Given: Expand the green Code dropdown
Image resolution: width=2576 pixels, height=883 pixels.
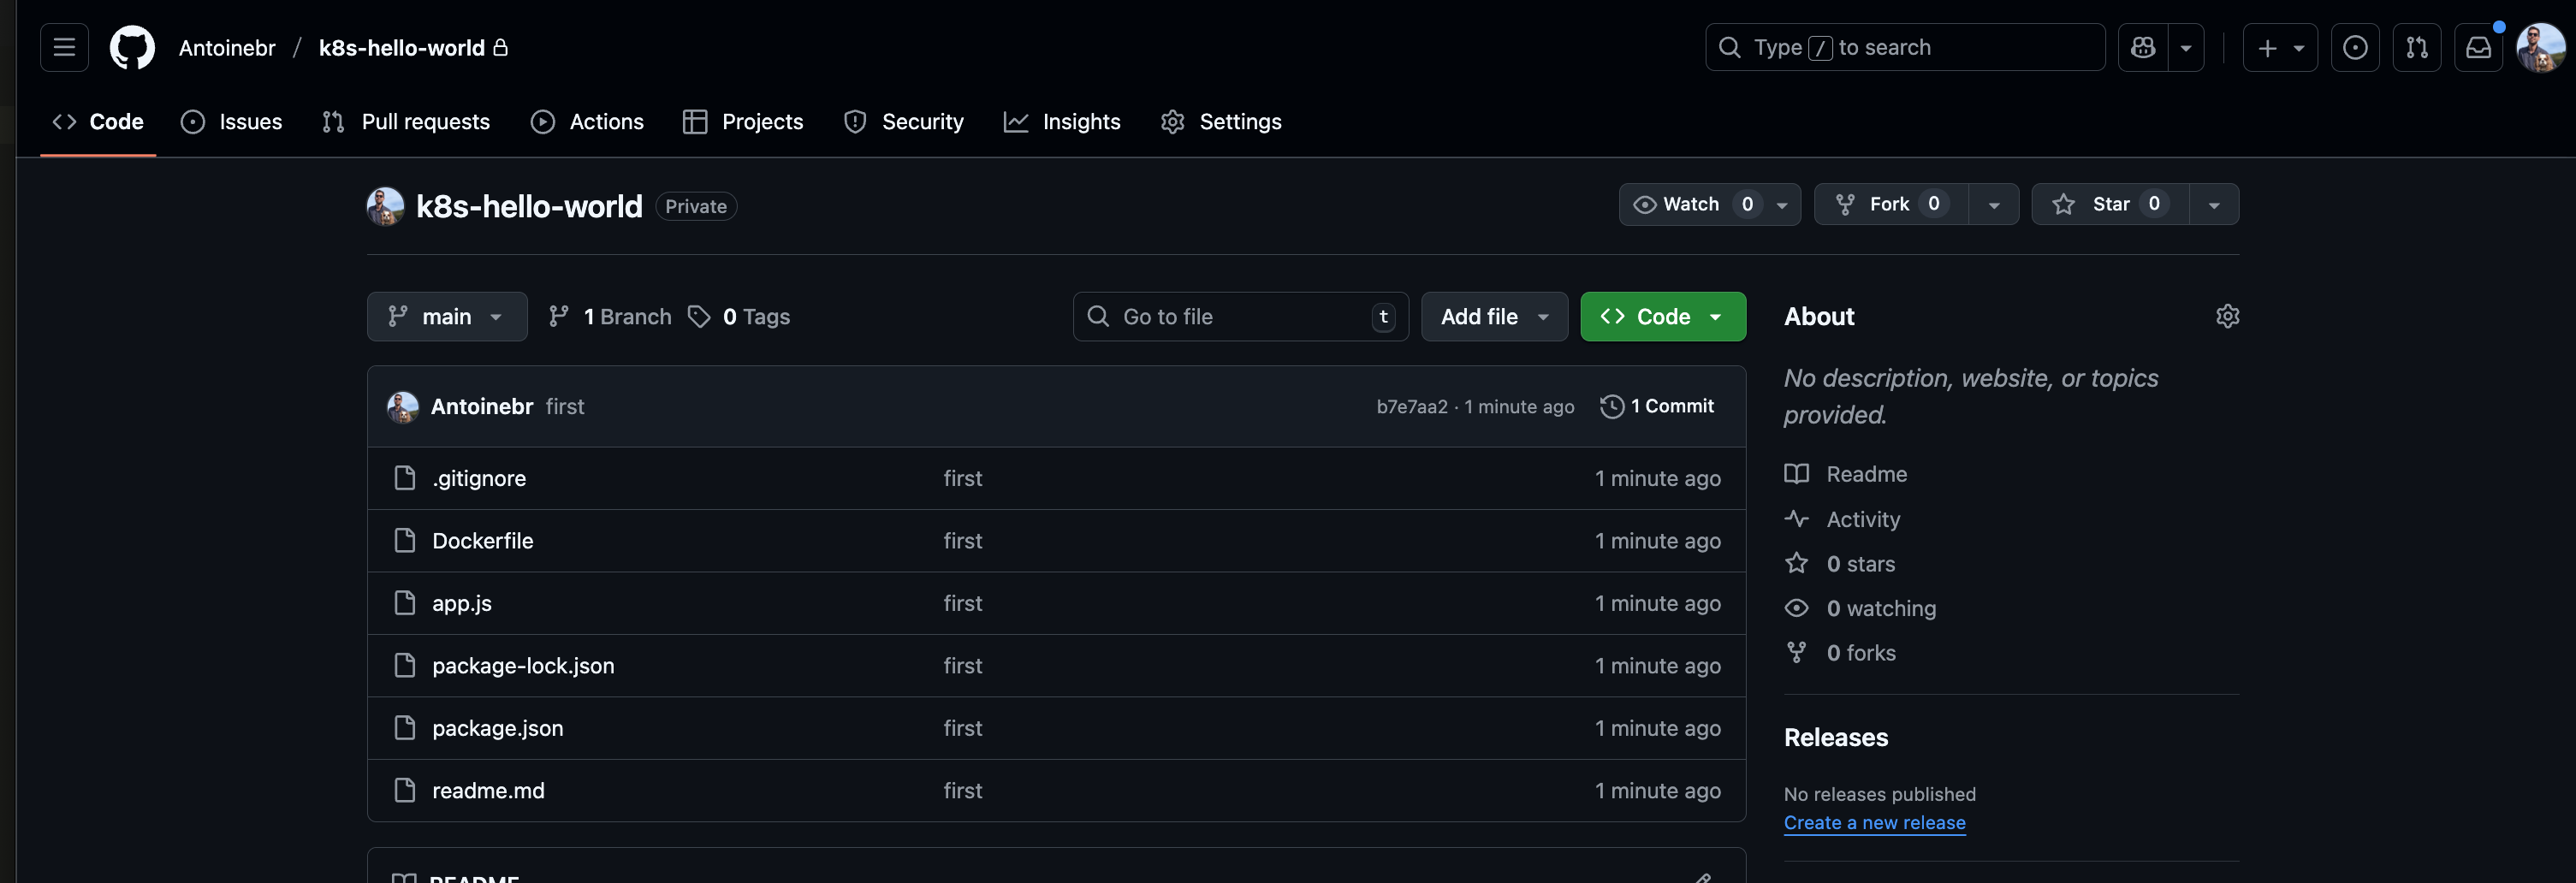Looking at the screenshot, I should point(1662,316).
